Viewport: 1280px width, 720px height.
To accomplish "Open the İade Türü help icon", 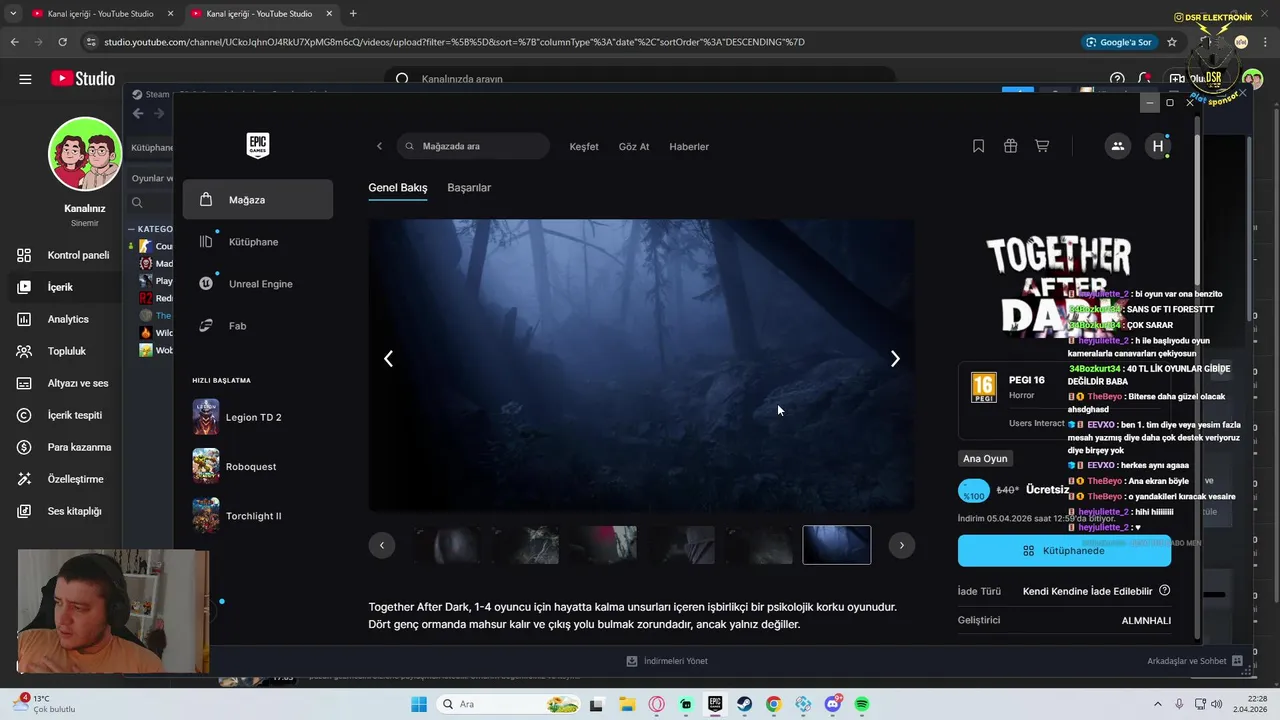I will click(x=1164, y=591).
